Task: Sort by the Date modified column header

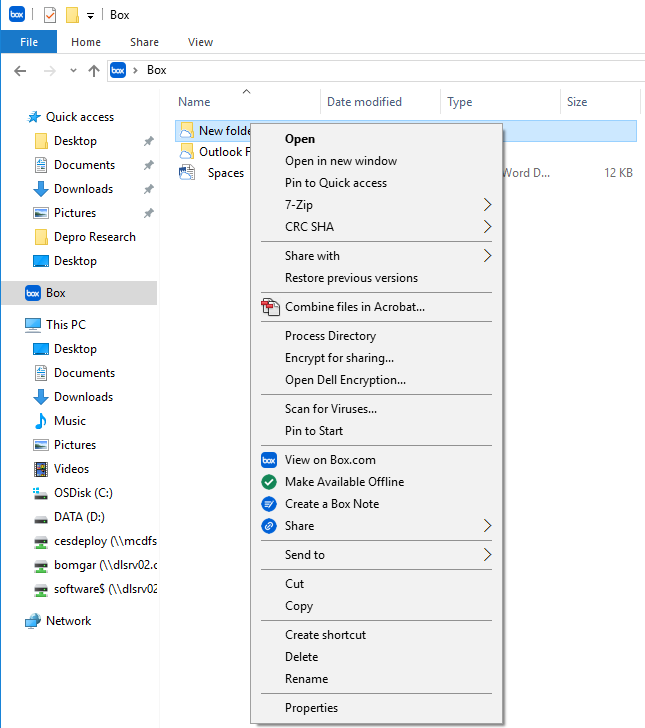Action: (x=364, y=102)
